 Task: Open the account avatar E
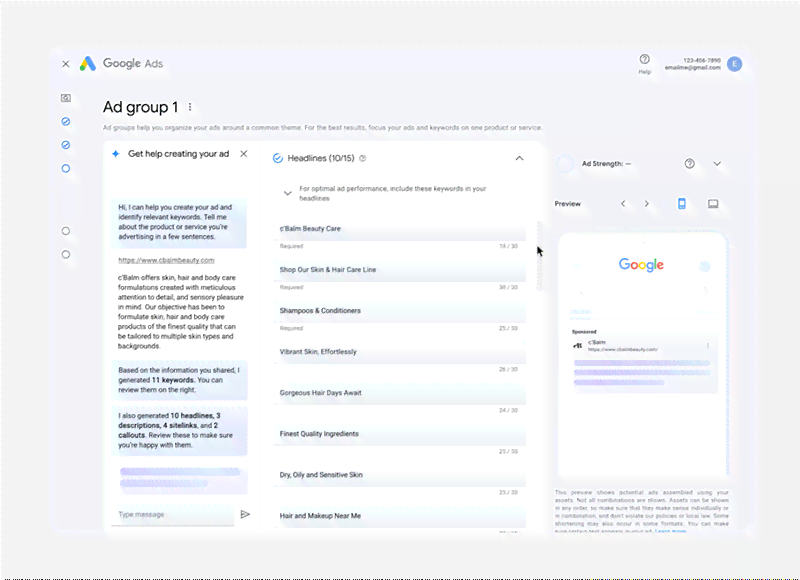coord(734,64)
